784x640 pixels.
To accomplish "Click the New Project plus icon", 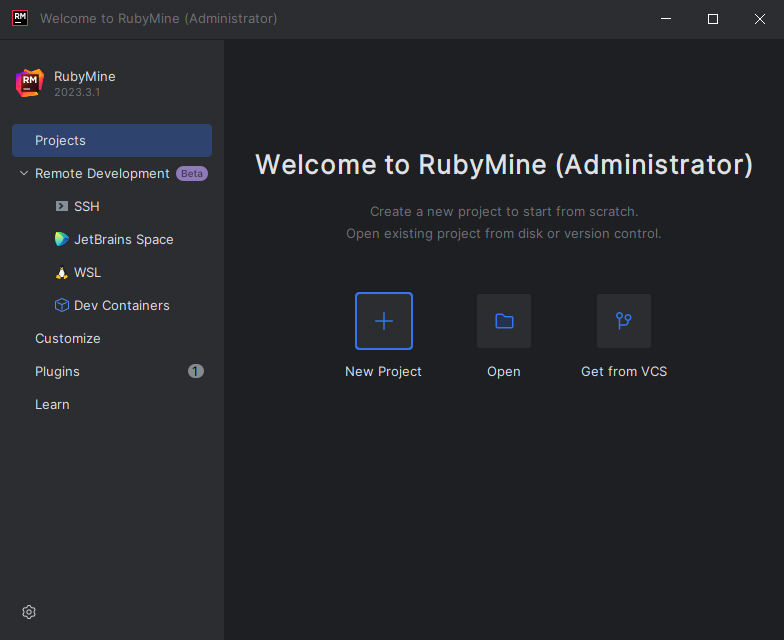I will point(384,321).
